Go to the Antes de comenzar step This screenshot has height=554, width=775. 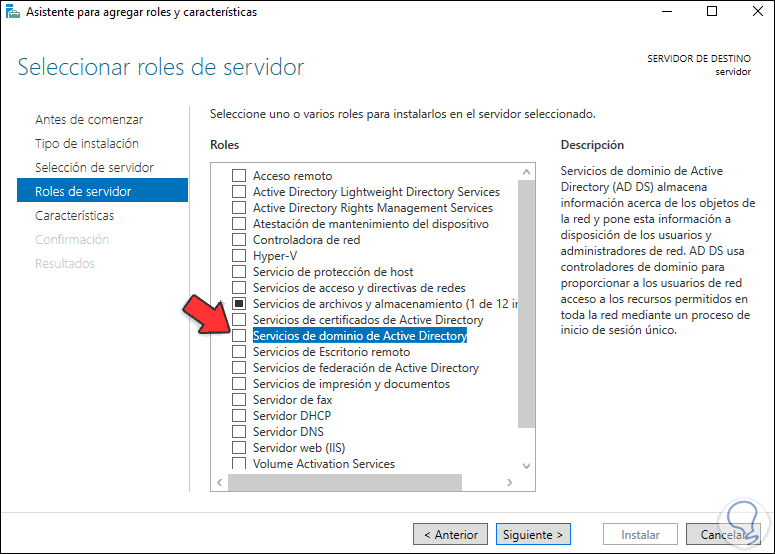(89, 119)
